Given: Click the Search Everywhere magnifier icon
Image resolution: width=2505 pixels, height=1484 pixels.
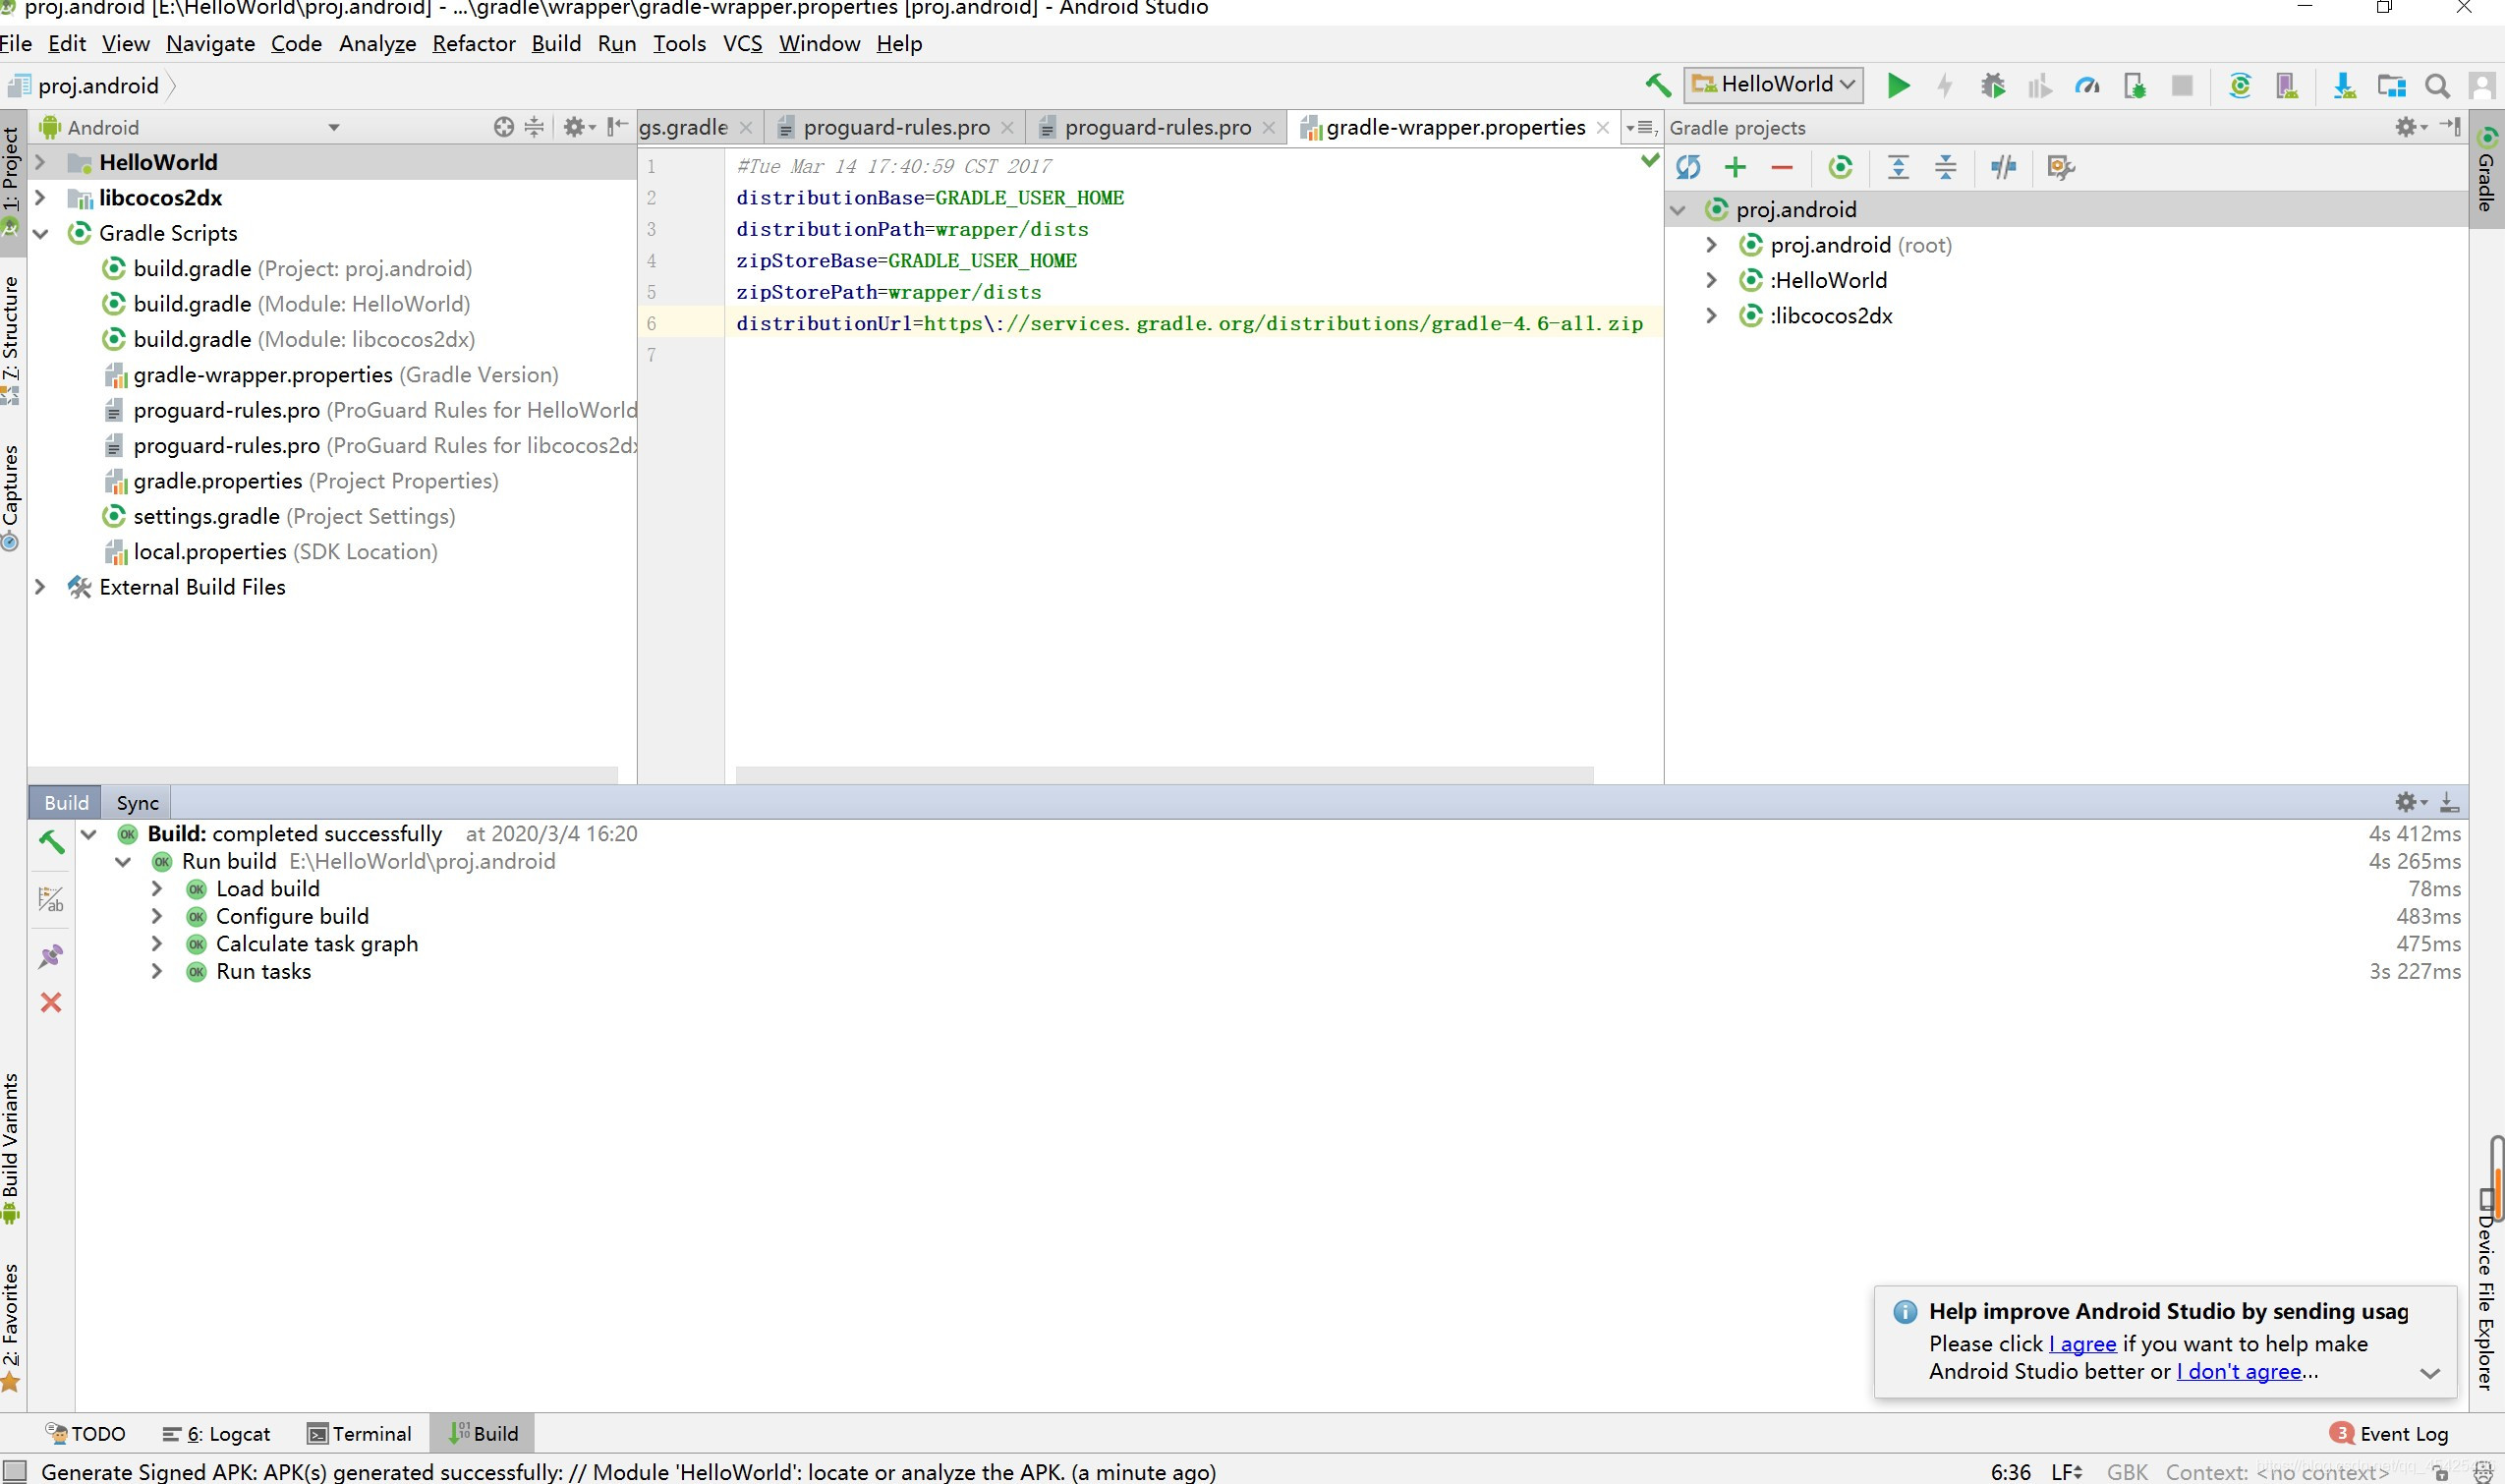Looking at the screenshot, I should (x=2438, y=86).
